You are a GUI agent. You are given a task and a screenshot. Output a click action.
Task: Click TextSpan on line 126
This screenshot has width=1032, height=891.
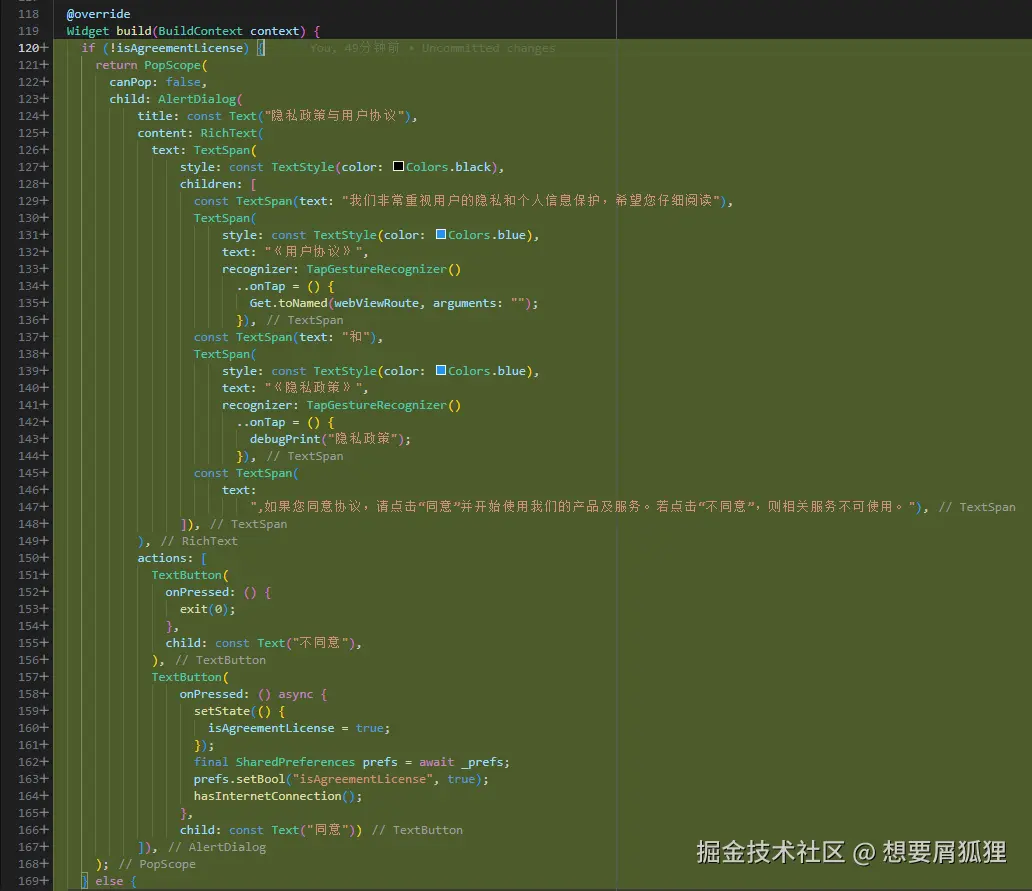click(x=222, y=150)
